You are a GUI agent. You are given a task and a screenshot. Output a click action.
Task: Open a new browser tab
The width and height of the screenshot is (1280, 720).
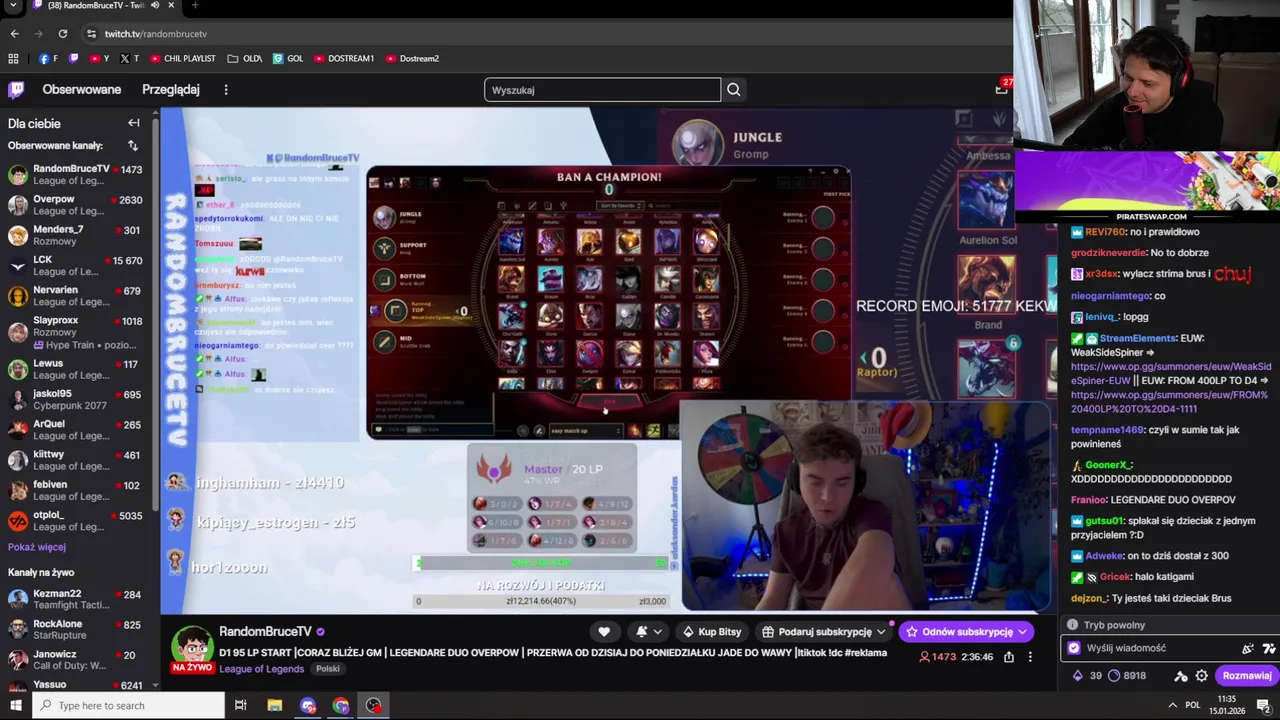click(195, 5)
